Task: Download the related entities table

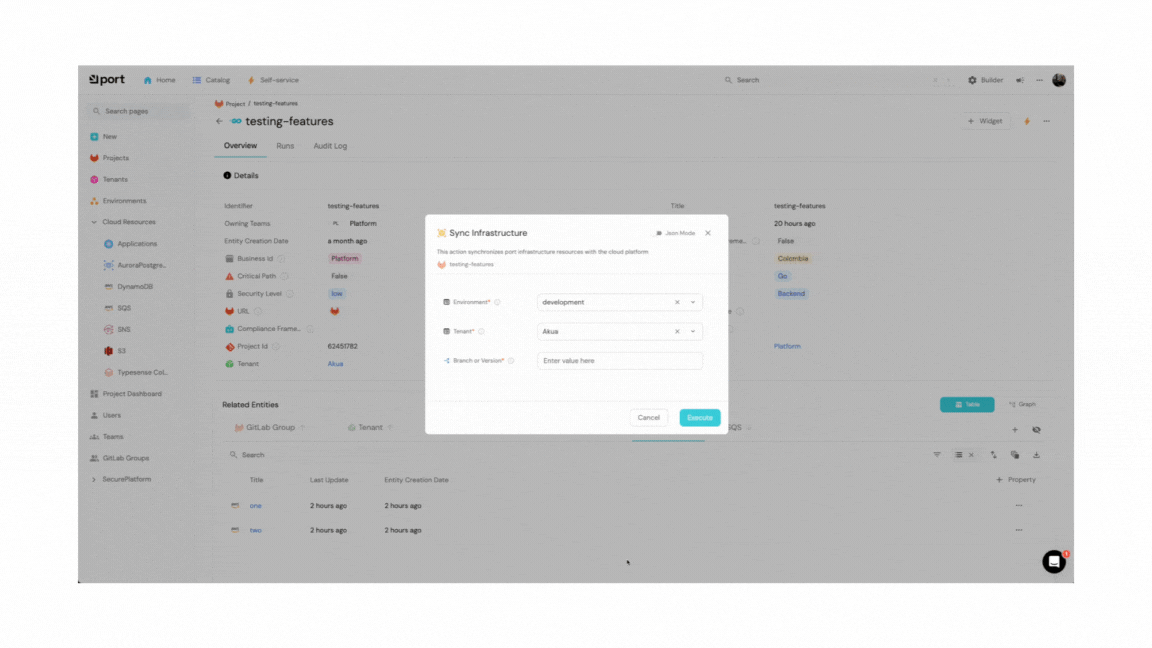Action: (1036, 455)
